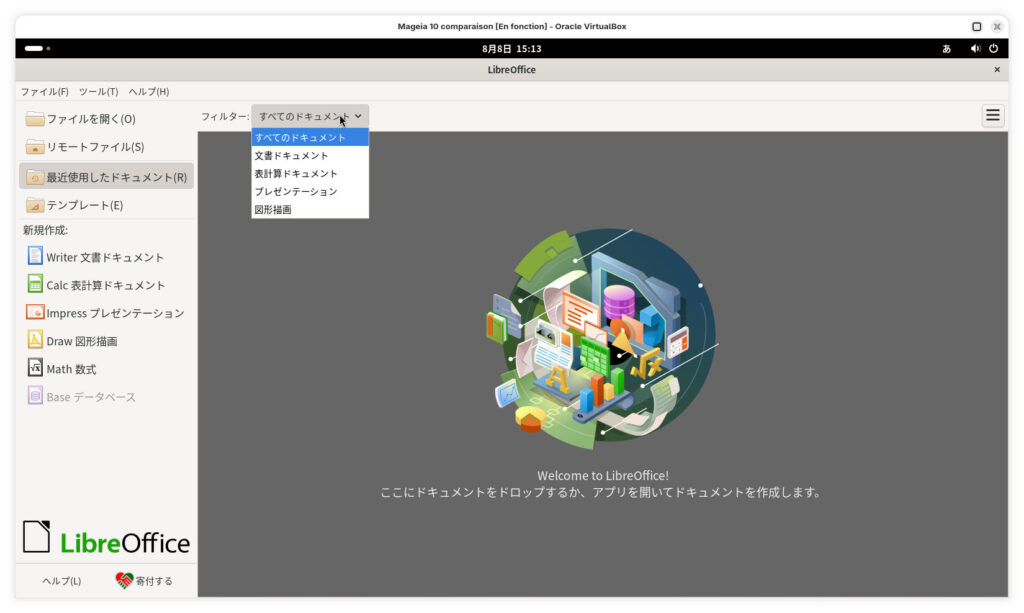Image resolution: width=1024 pixels, height=613 pixels.
Task: Click リモートファイル(S) label
Action: click(x=95, y=147)
